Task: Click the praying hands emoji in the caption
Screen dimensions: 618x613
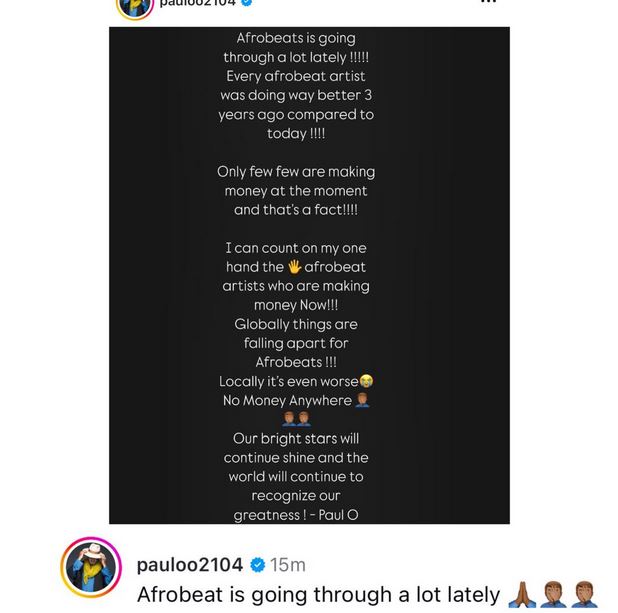Action: click(522, 594)
